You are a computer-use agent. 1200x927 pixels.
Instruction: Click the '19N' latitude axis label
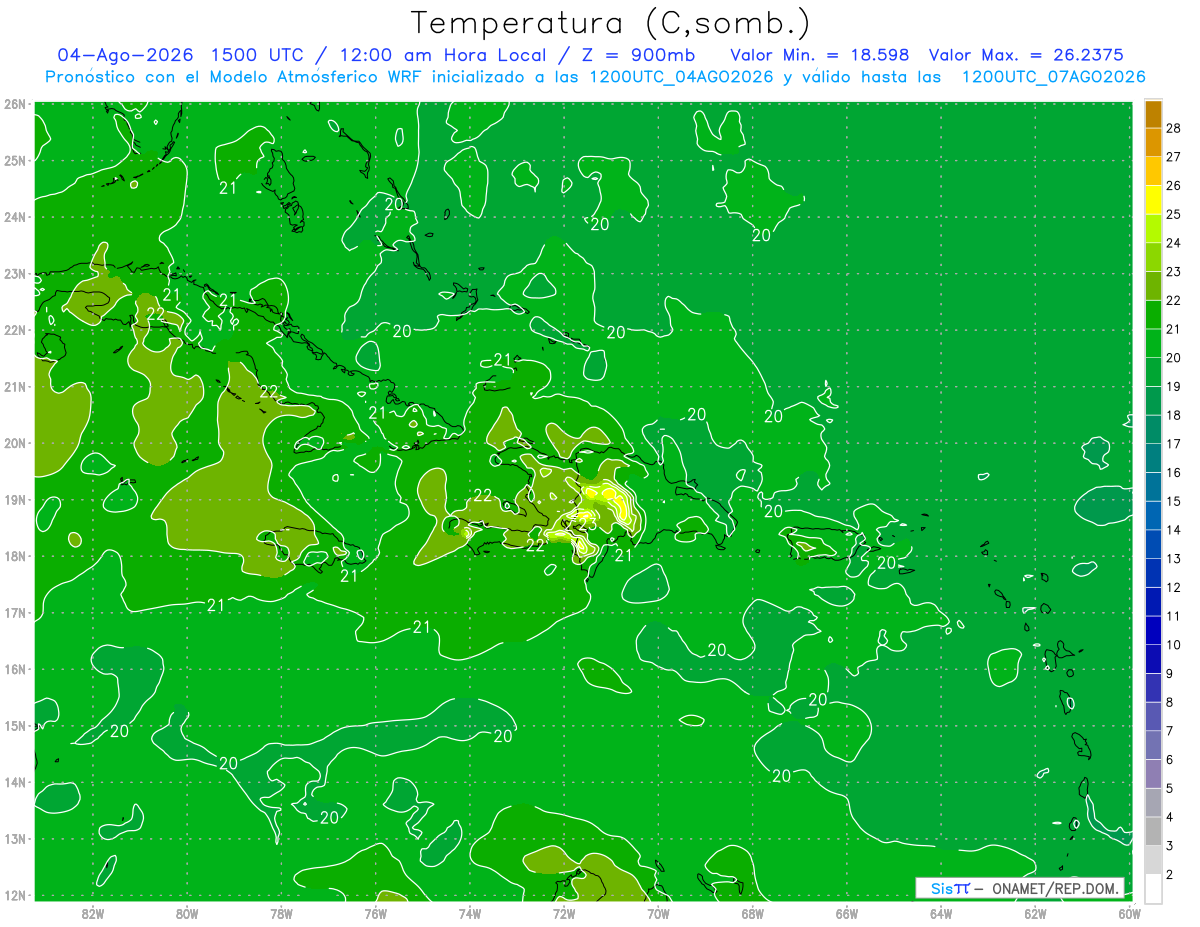coord(15,500)
